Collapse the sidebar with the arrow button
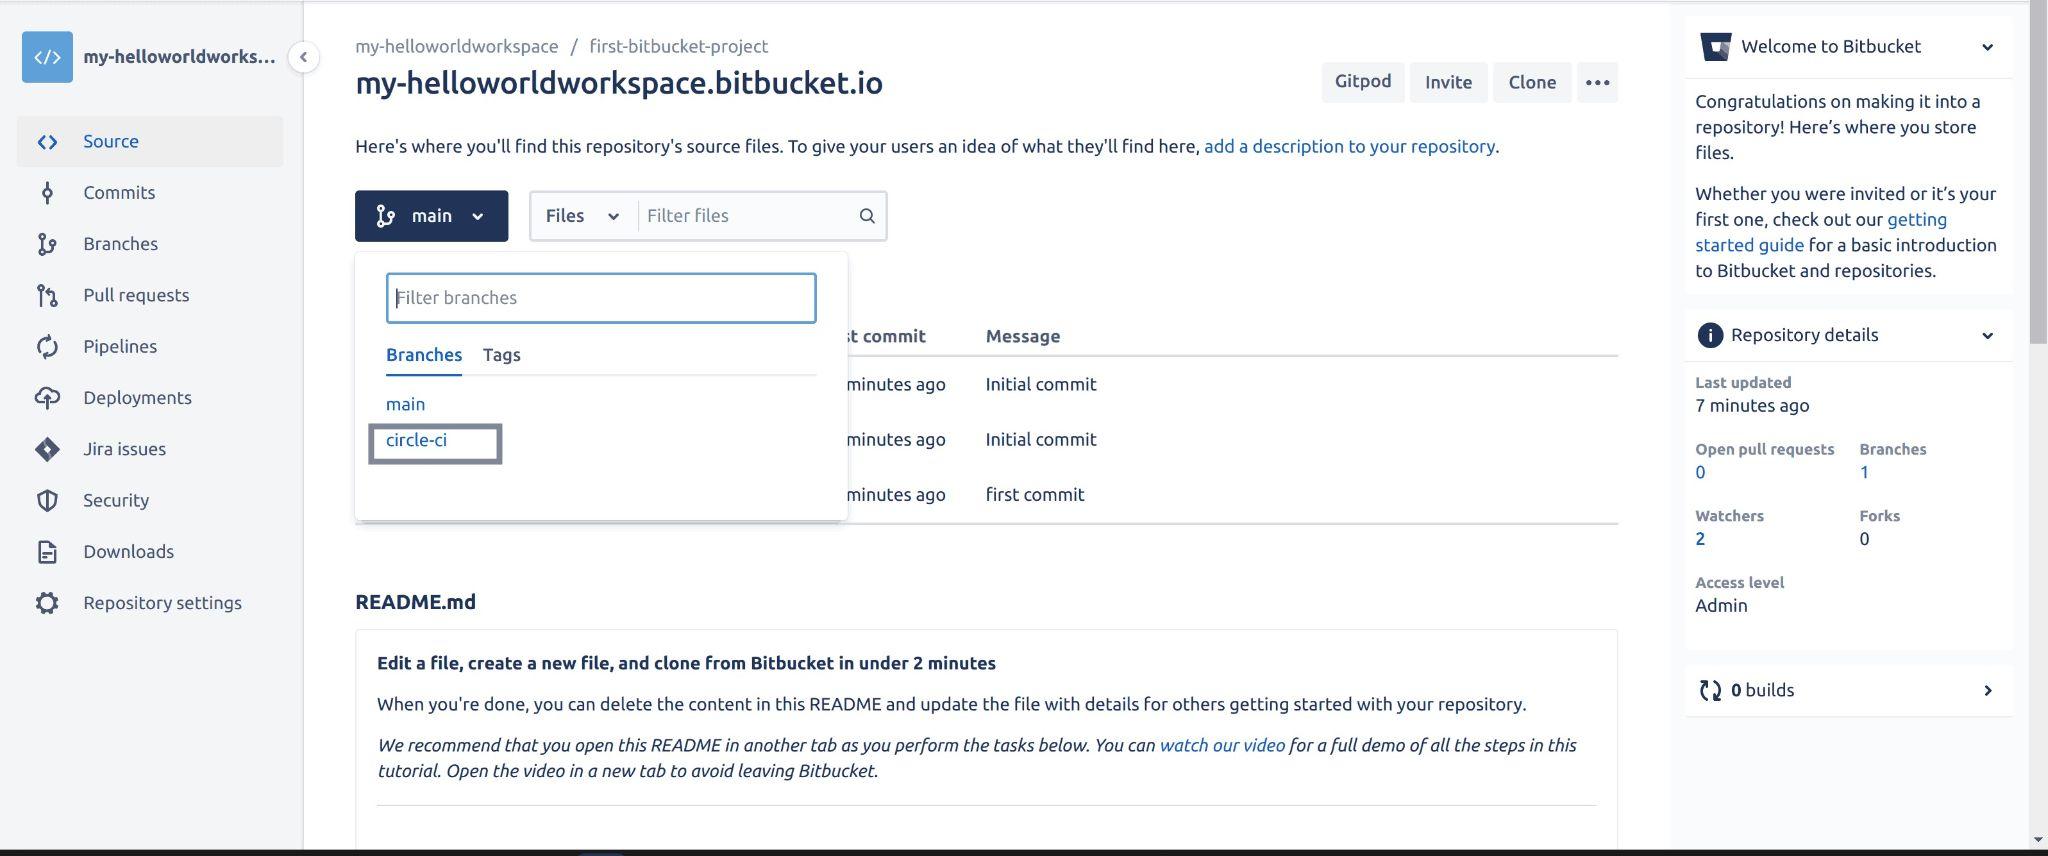The height and width of the screenshot is (856, 2048). 303,57
